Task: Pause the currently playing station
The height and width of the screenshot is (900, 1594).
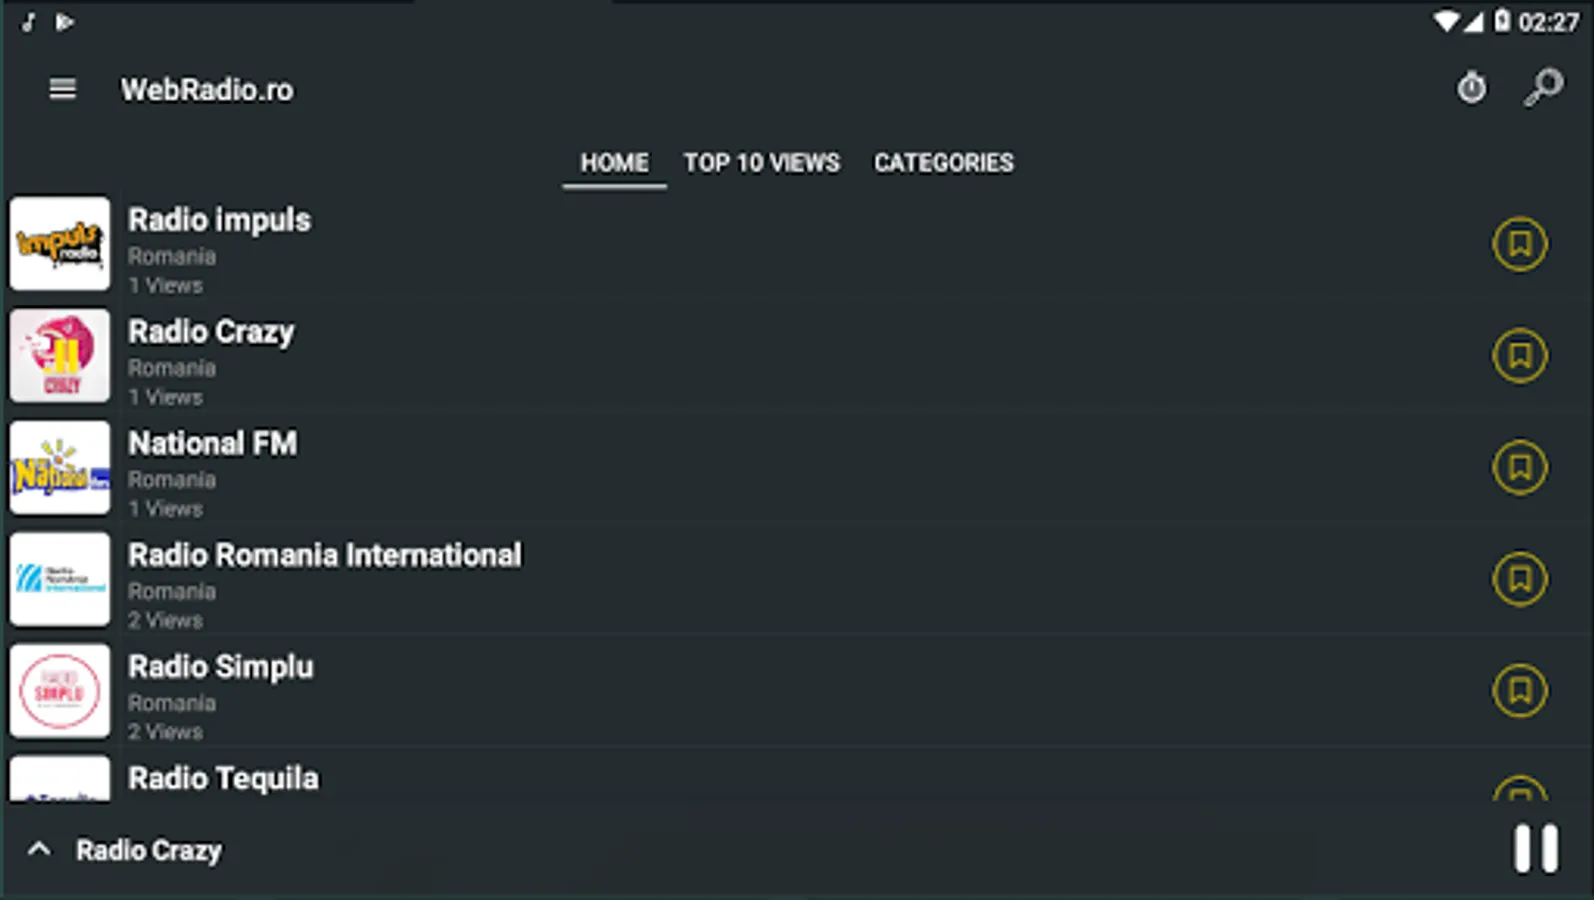Action: (1535, 849)
